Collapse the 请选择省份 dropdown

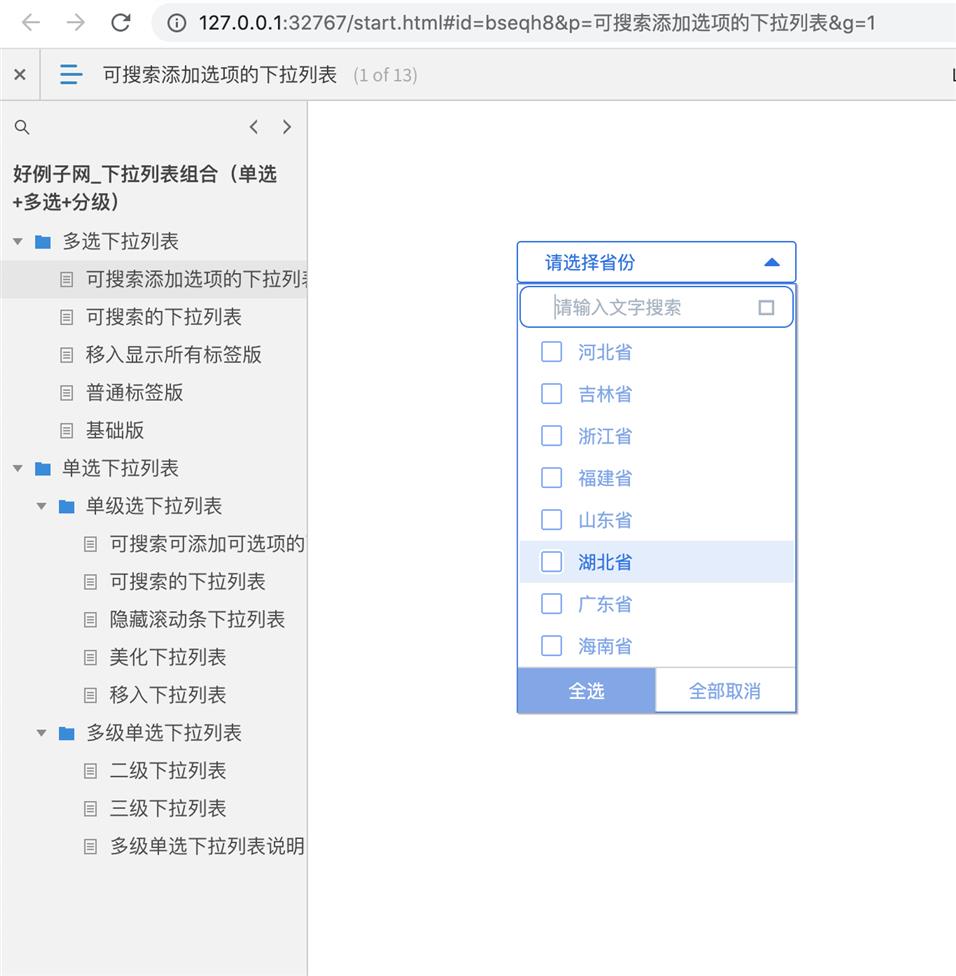(x=770, y=262)
